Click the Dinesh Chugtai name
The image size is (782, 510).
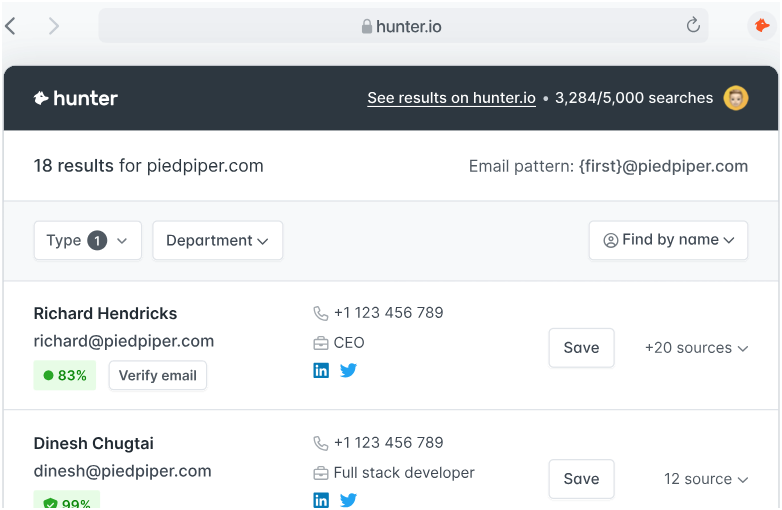(94, 443)
